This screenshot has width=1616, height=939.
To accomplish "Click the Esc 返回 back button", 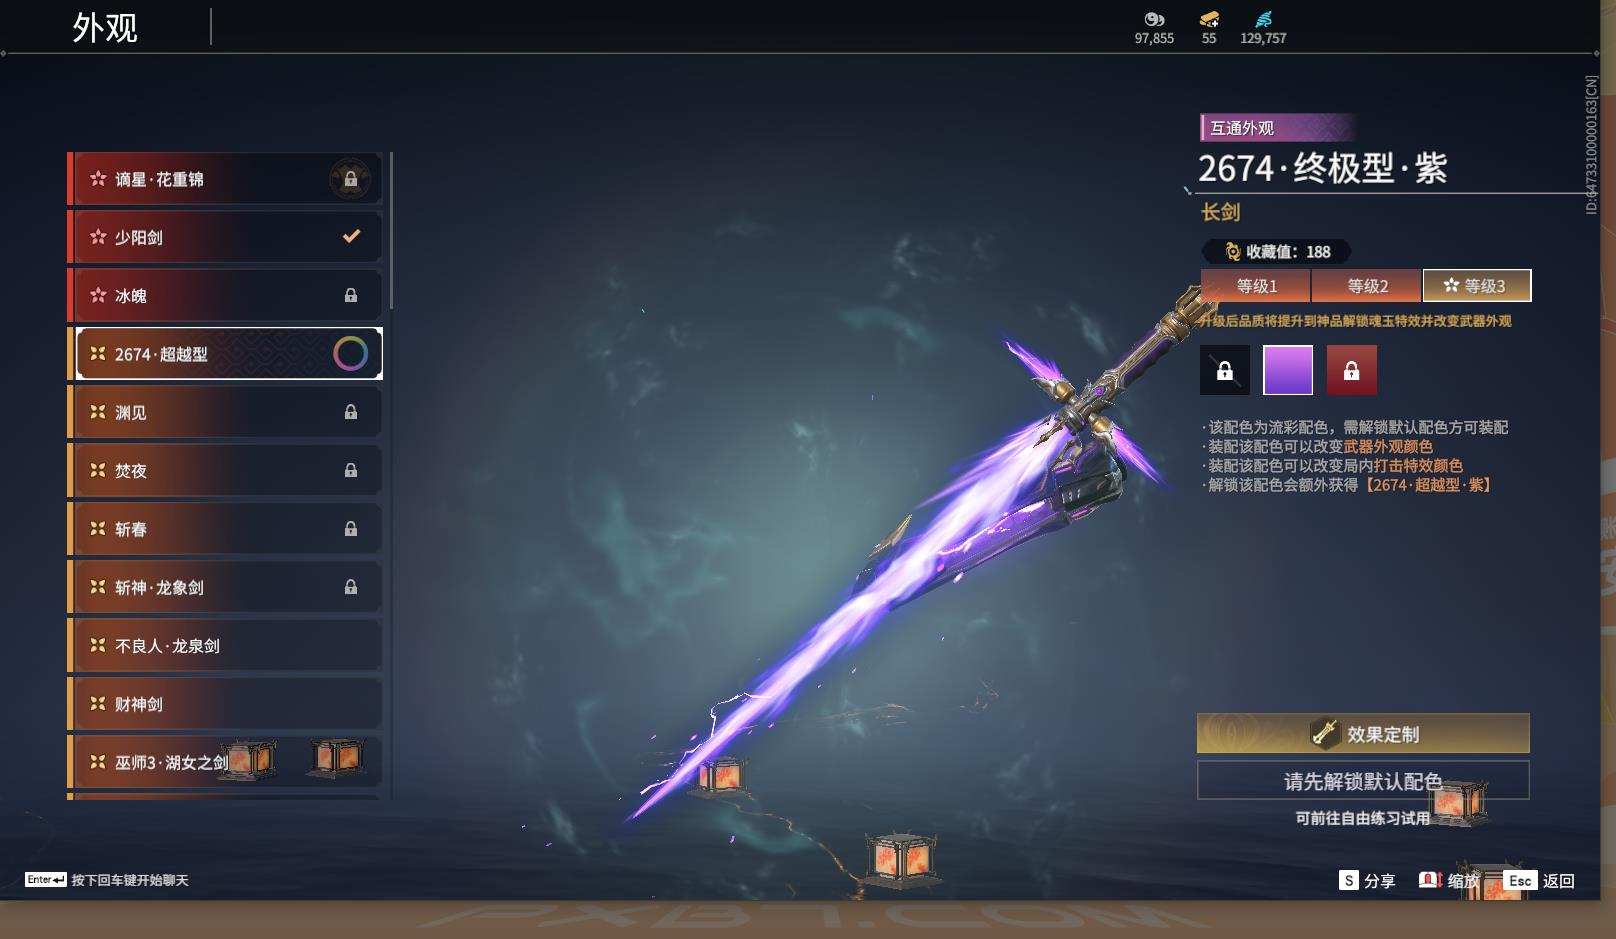I will [1540, 880].
